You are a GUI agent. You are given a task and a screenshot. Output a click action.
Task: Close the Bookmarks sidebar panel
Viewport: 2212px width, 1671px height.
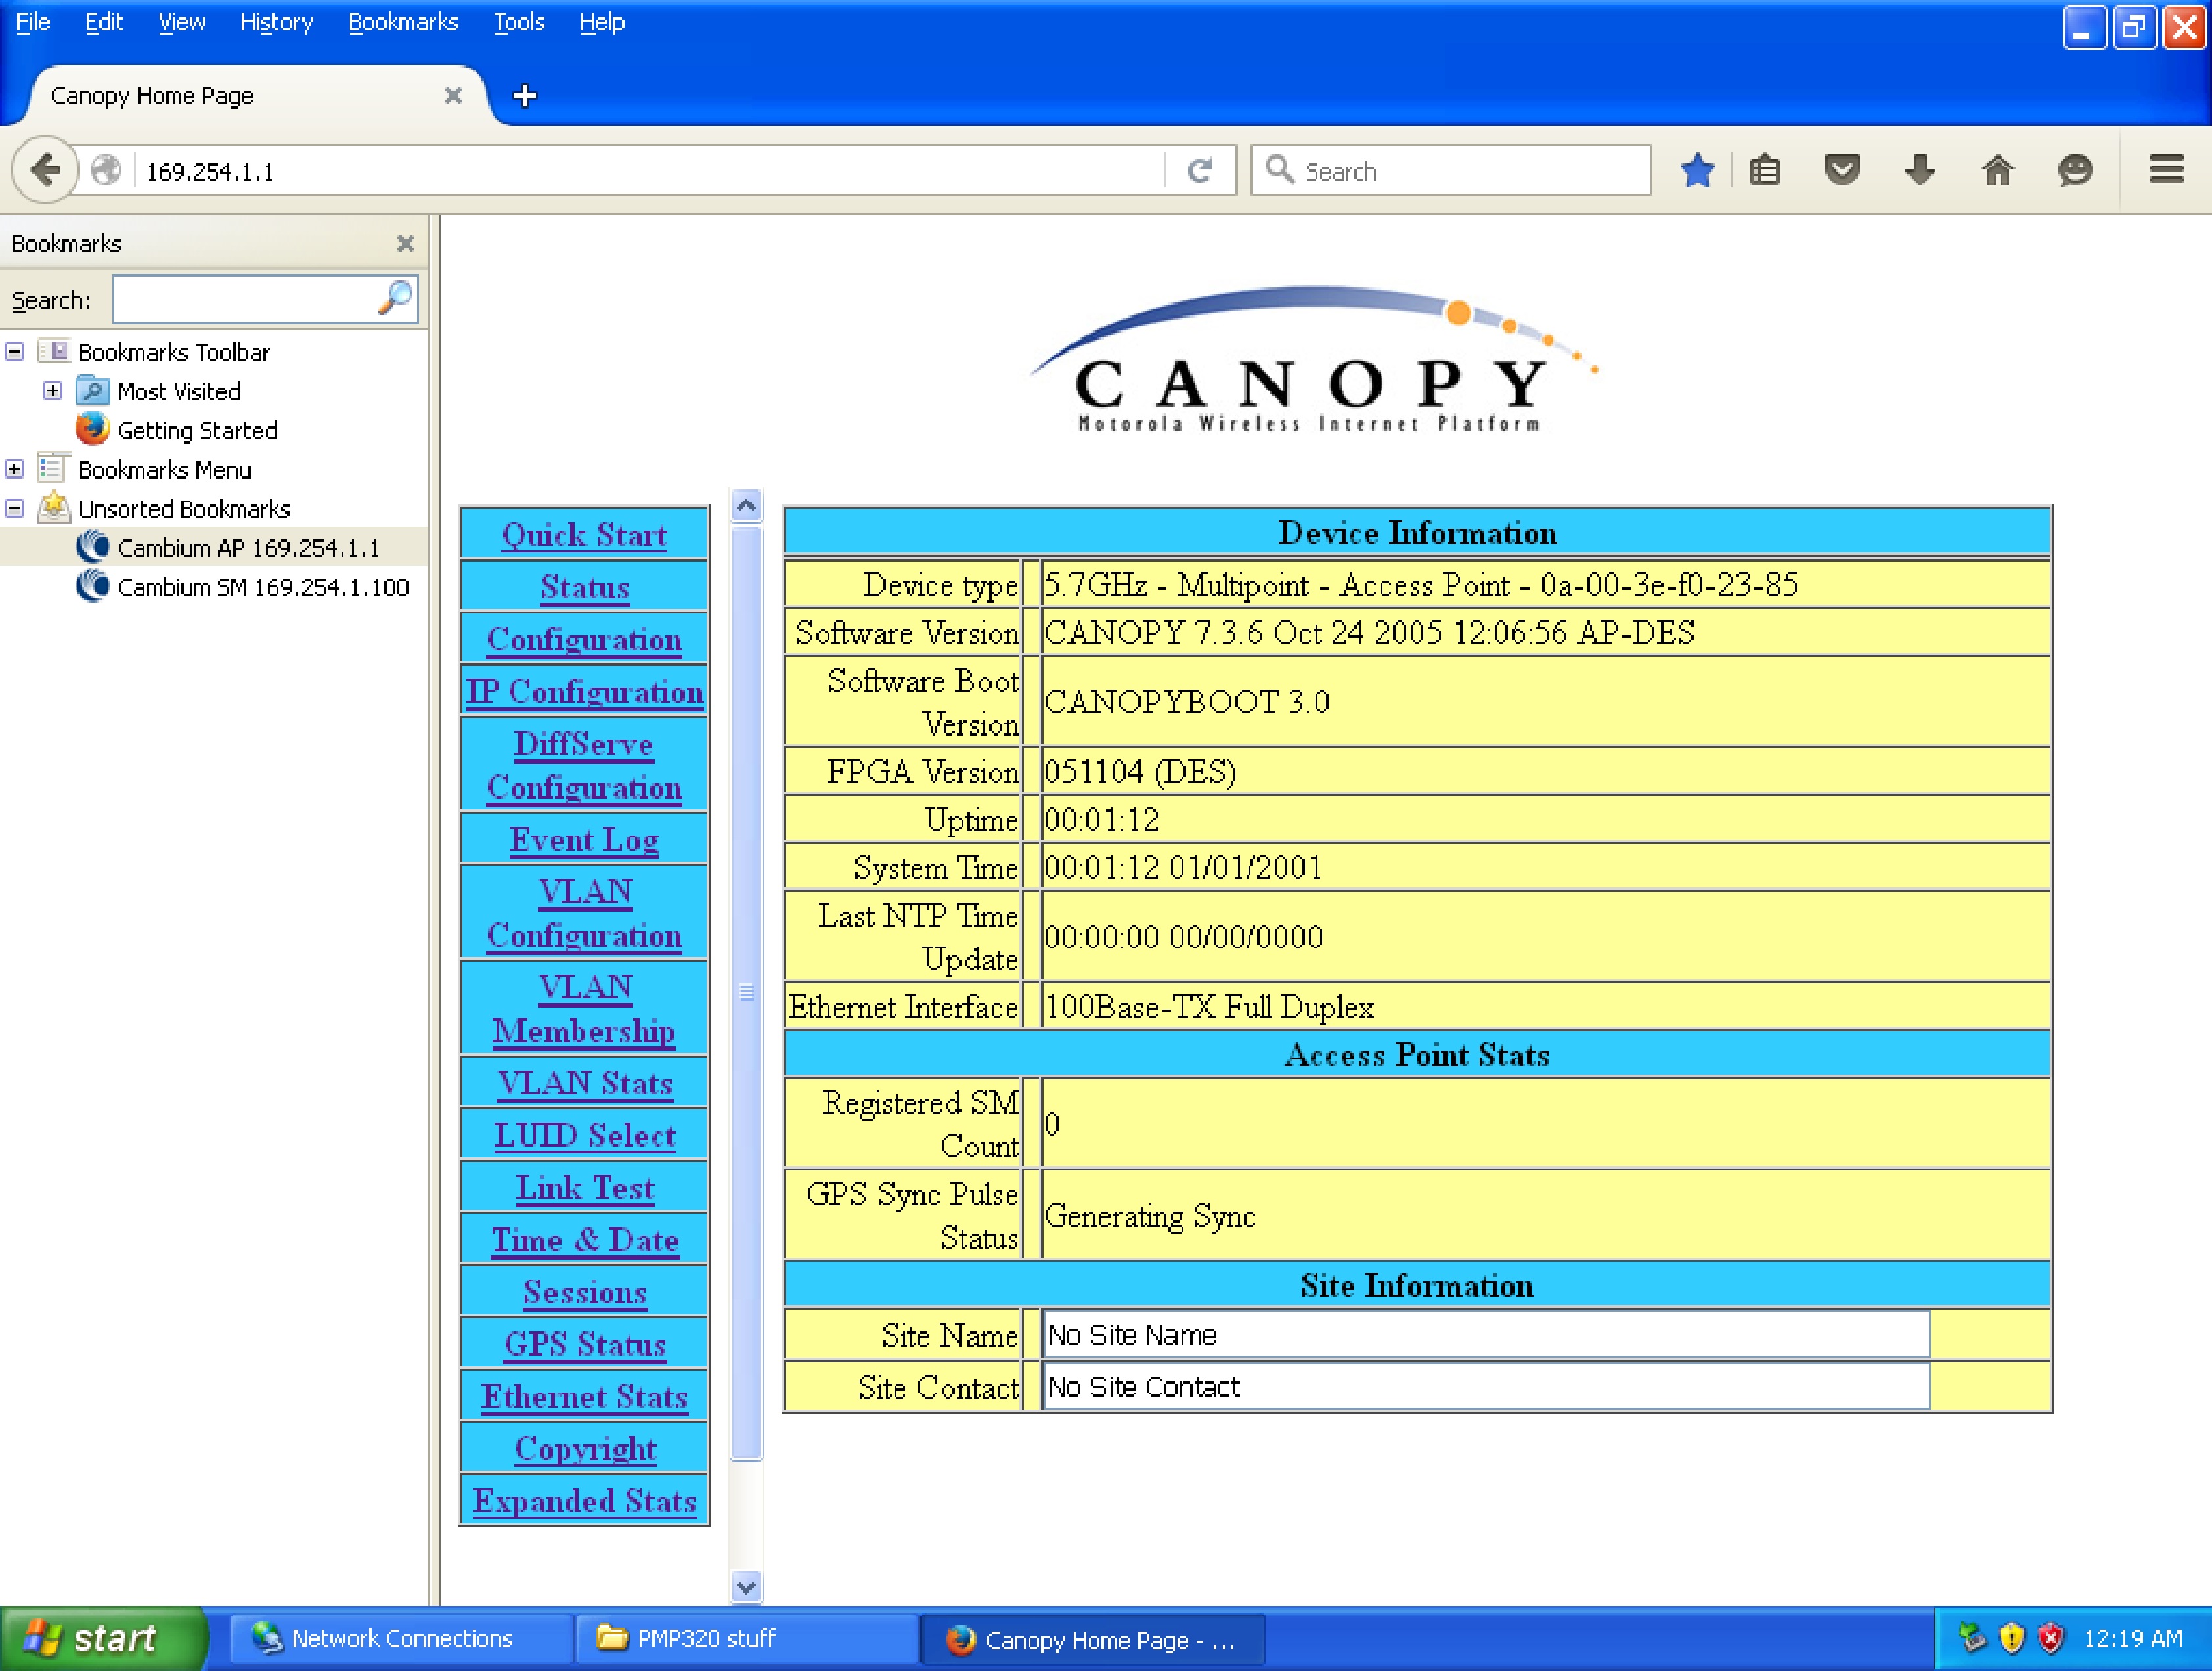coord(405,243)
